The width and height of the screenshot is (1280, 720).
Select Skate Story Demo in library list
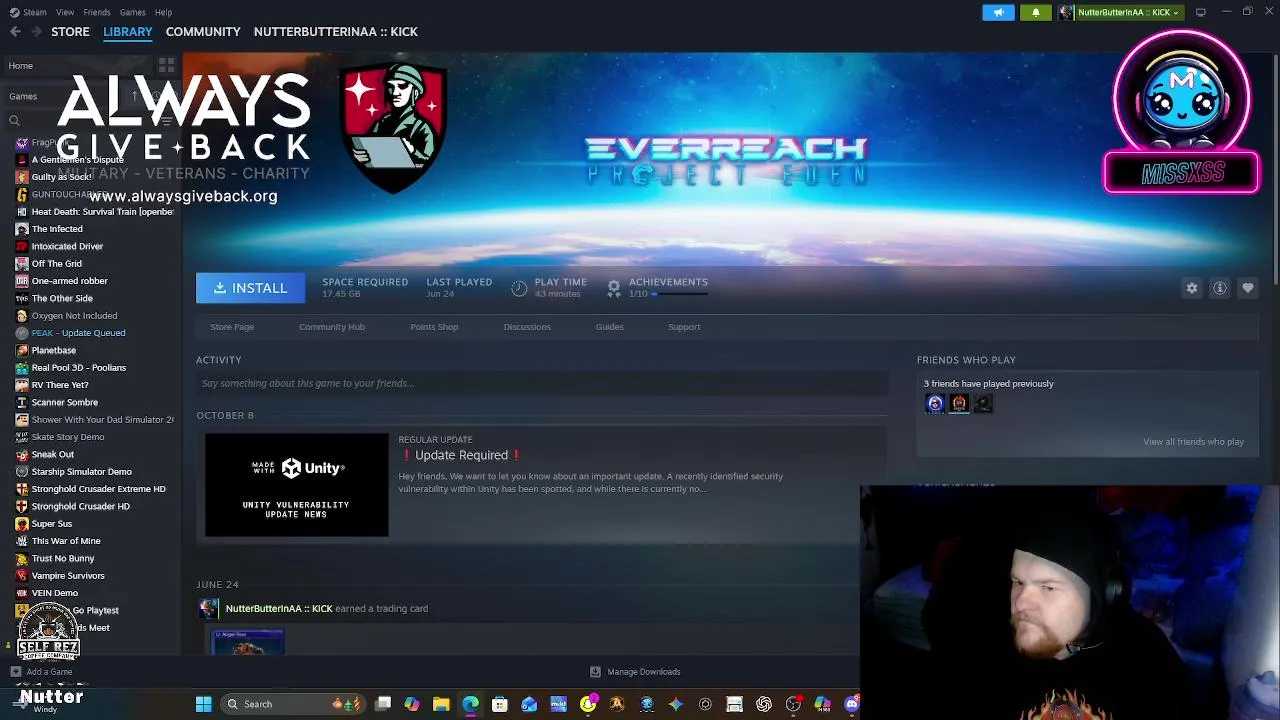(x=68, y=437)
